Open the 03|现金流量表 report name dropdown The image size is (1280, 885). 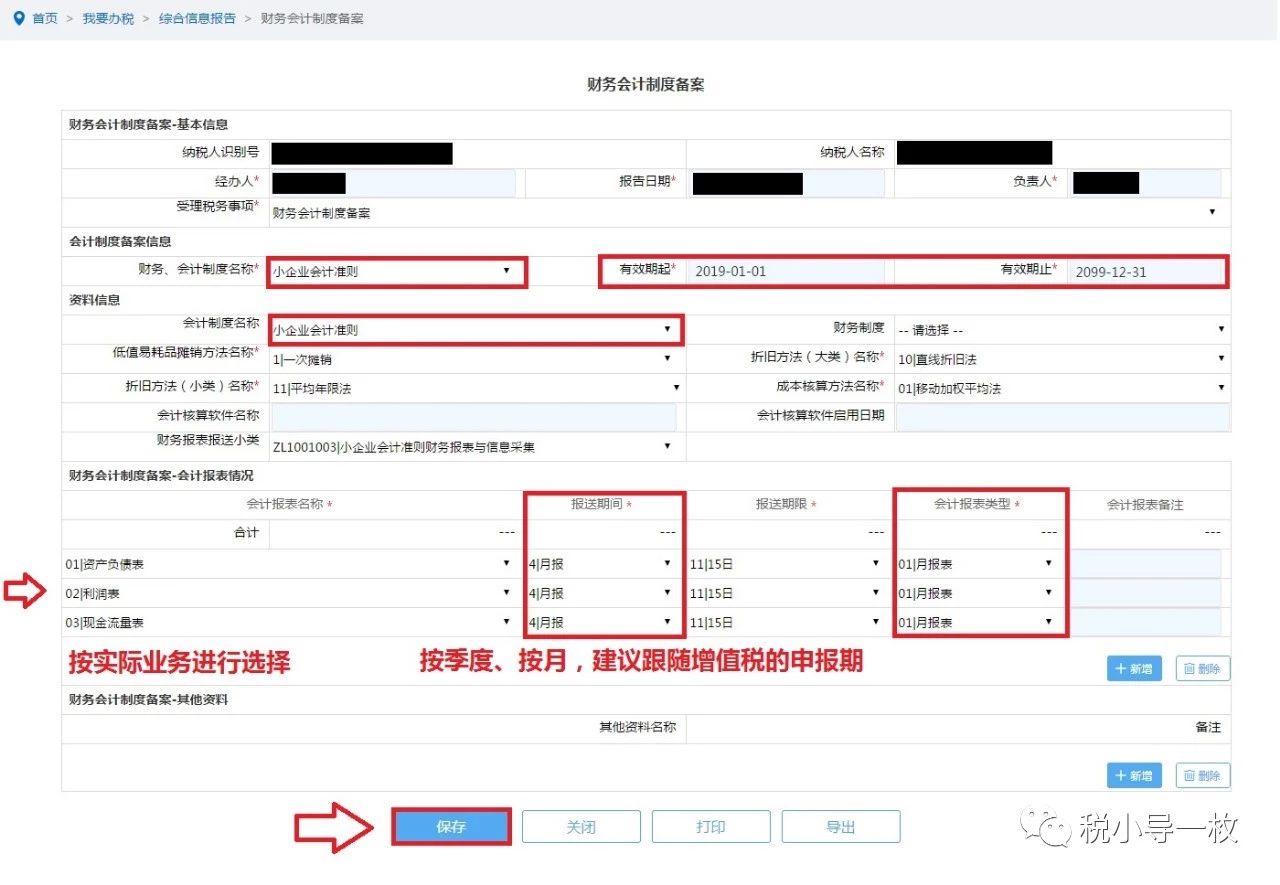tap(290, 622)
